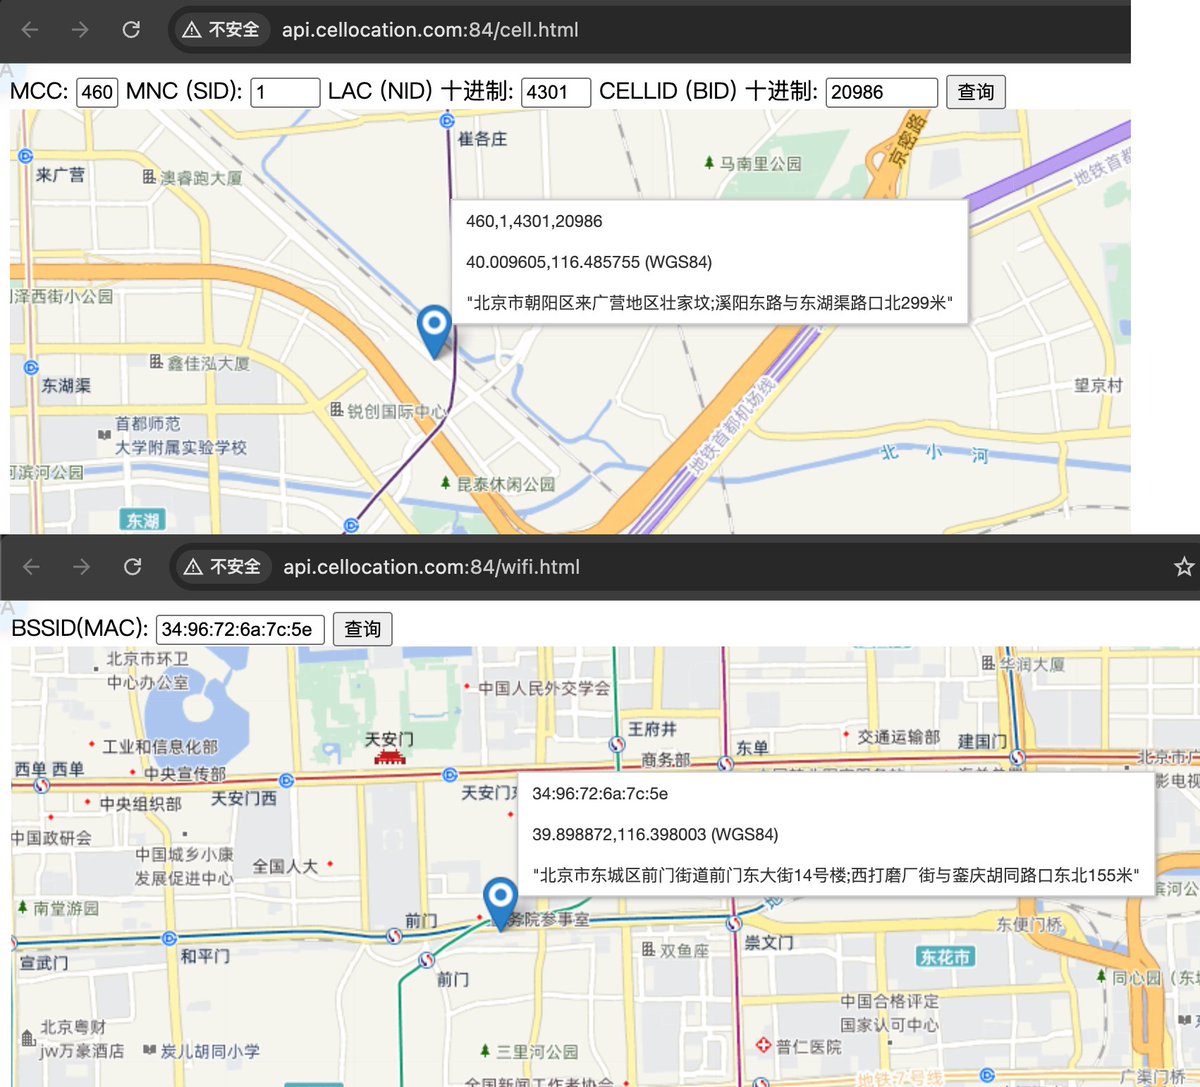Click the 望京村 map label
Viewport: 1200px width, 1087px height.
tap(1098, 385)
